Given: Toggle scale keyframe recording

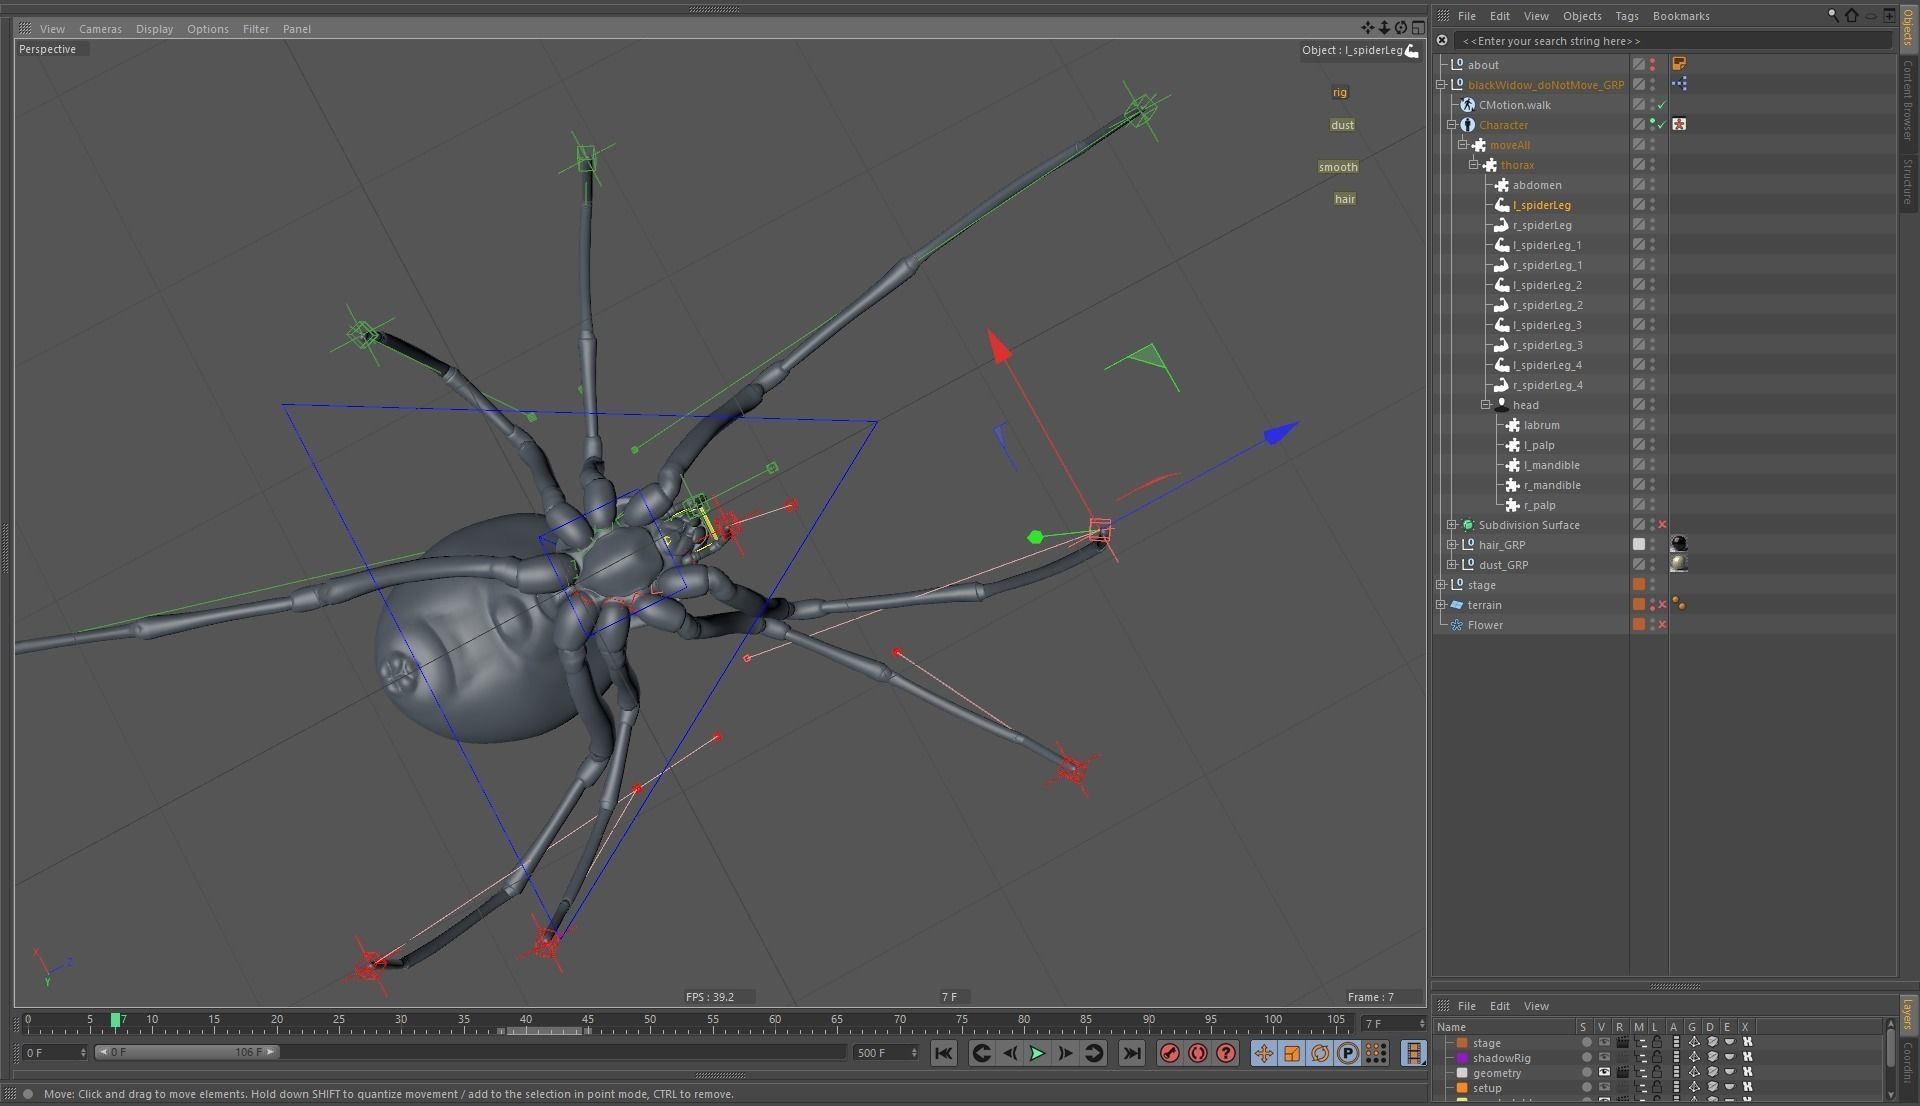Looking at the screenshot, I should click(1292, 1053).
